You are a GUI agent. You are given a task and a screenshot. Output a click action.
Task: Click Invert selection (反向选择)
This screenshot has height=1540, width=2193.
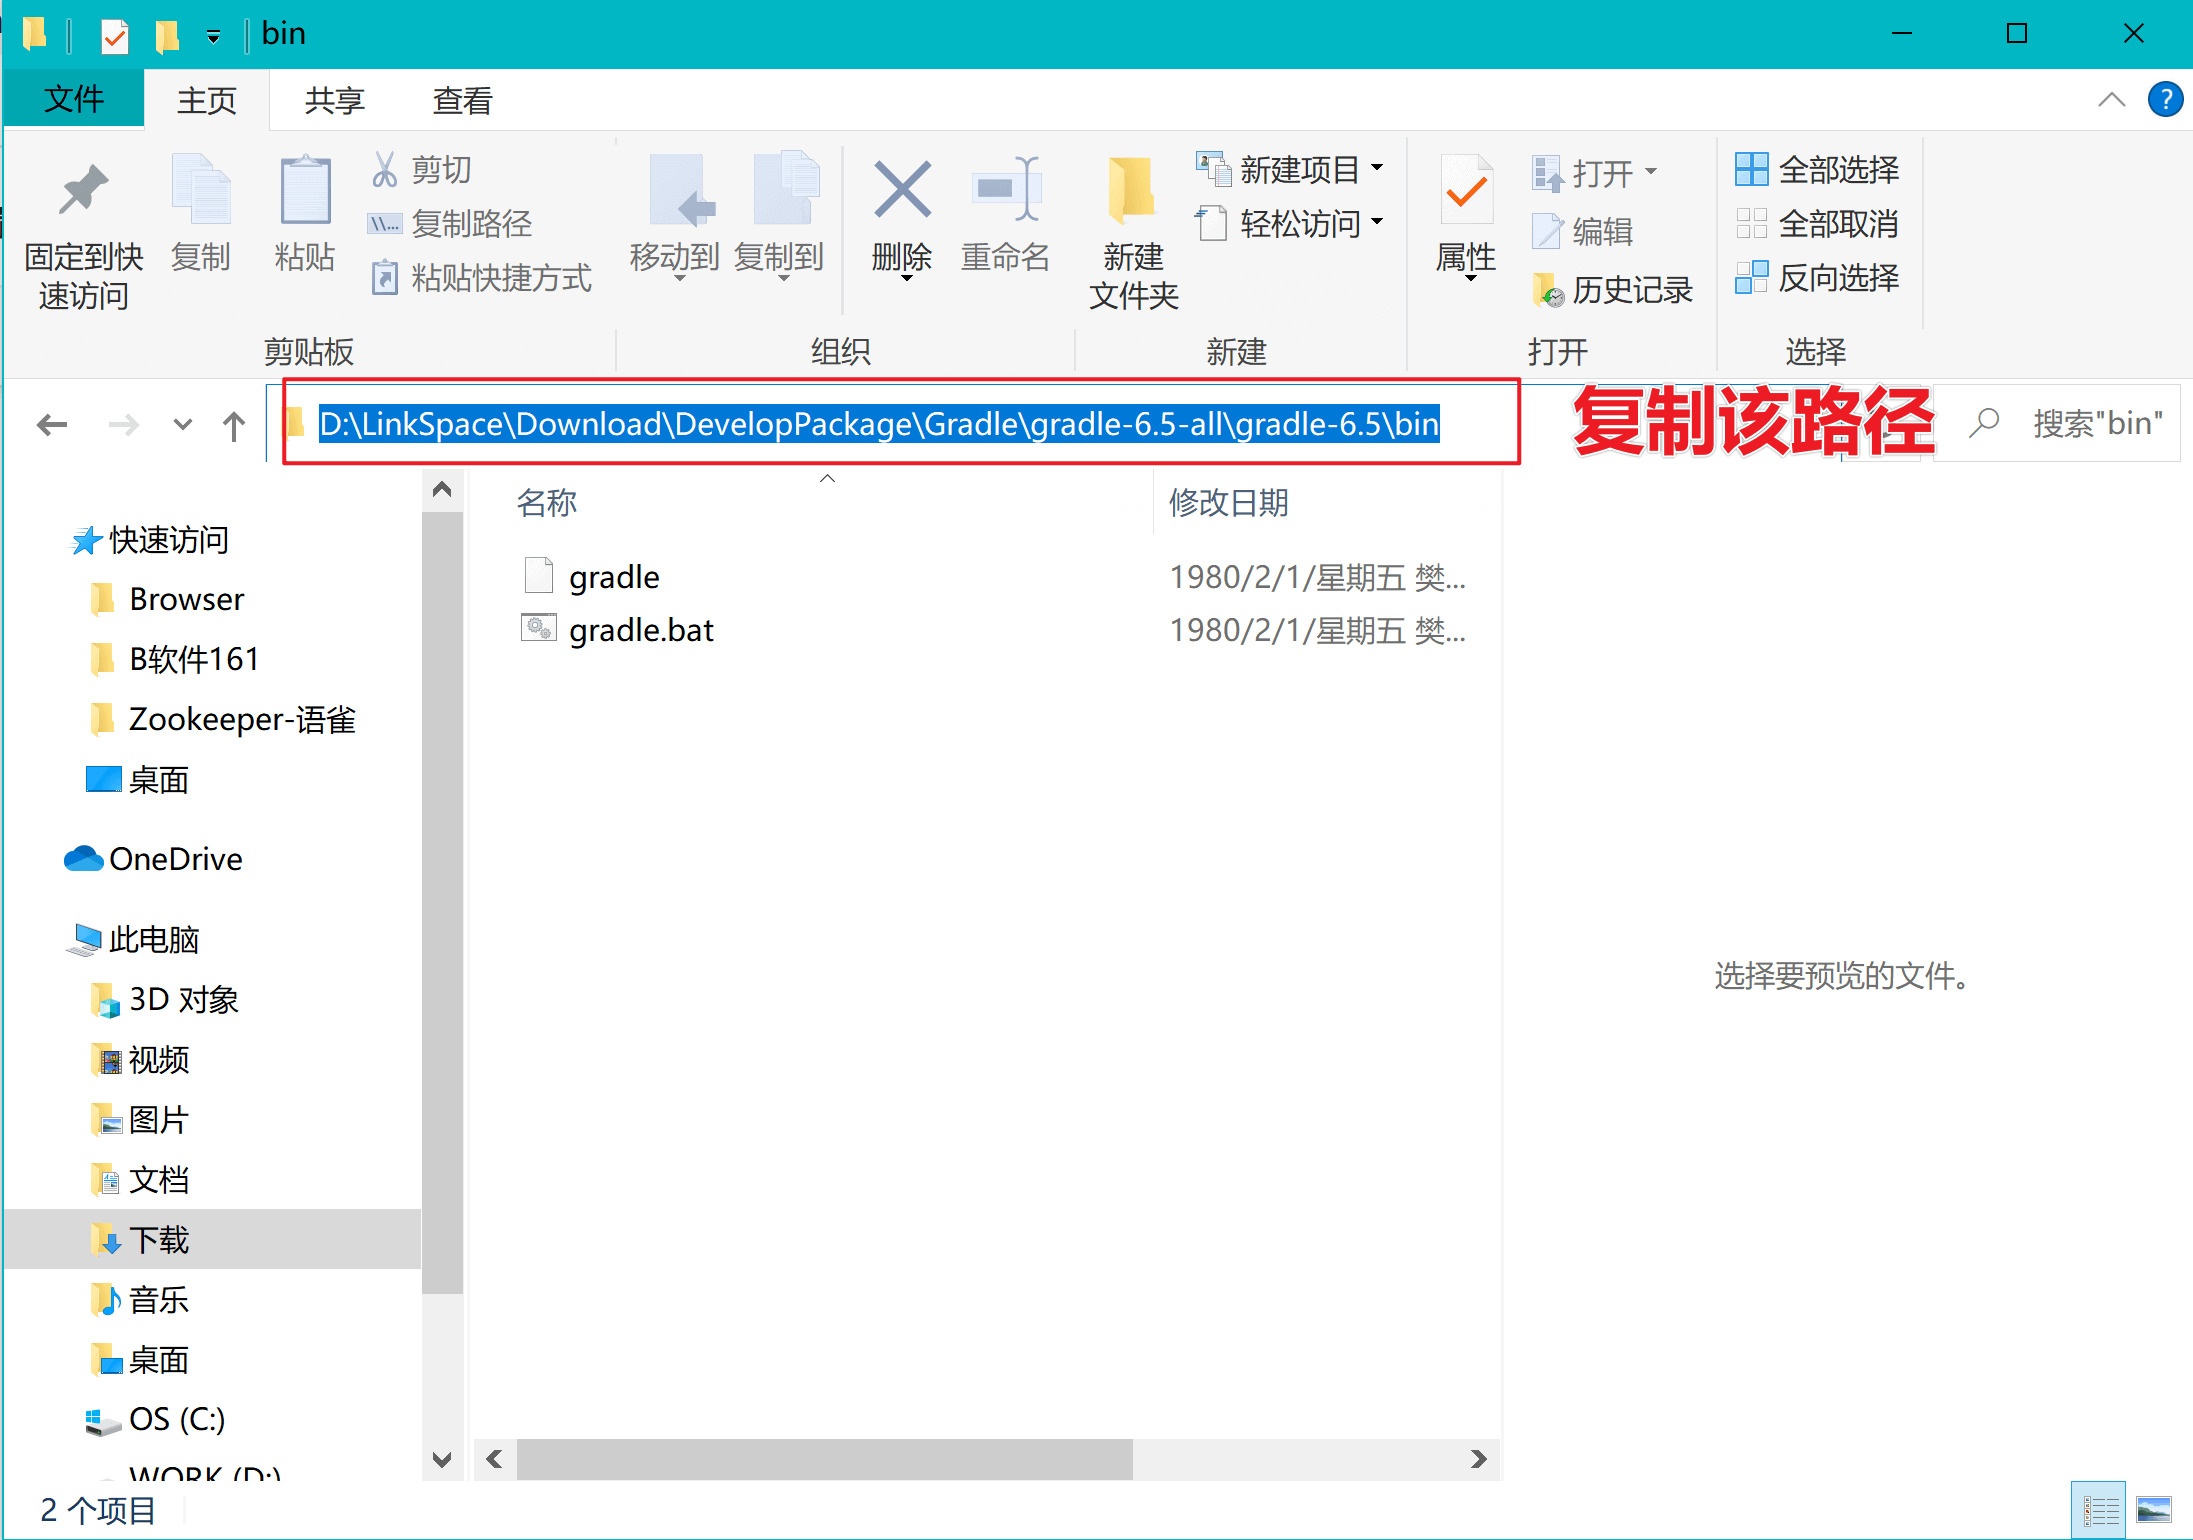click(x=1817, y=277)
